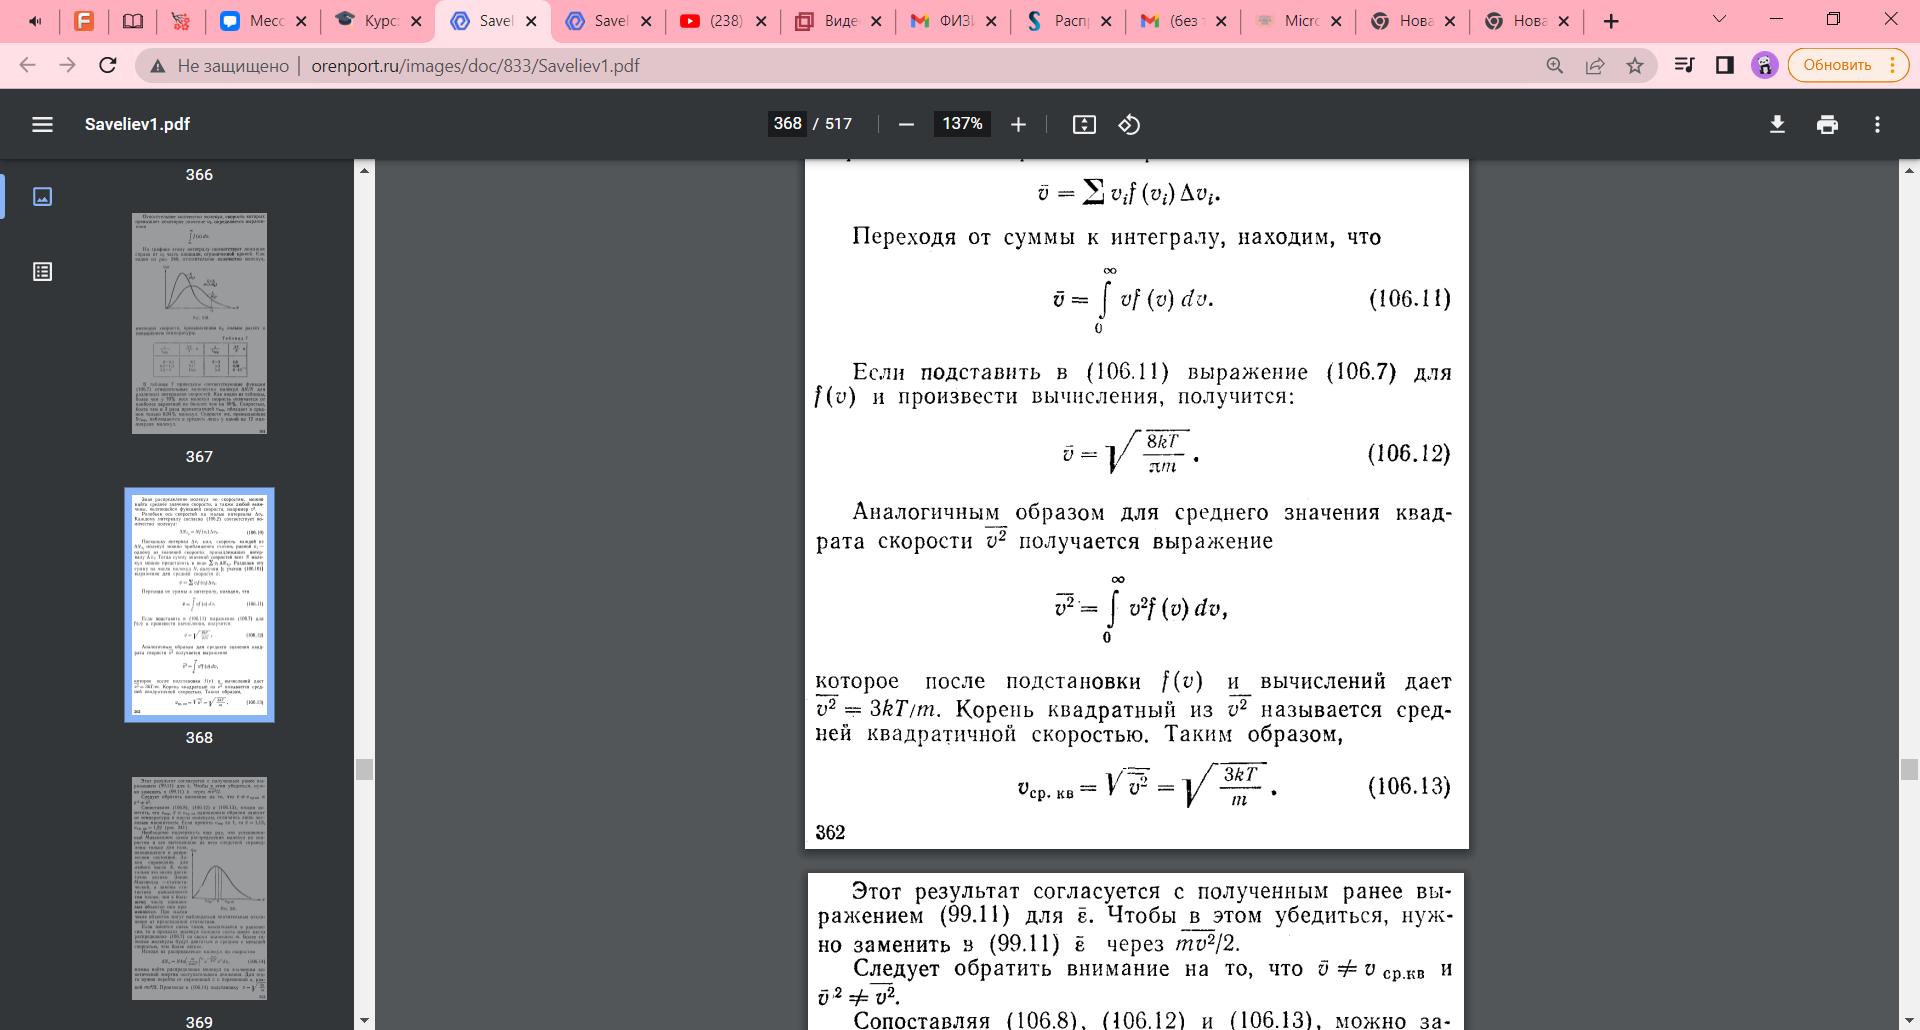
Task: Click the address bar URL
Action: coord(475,66)
